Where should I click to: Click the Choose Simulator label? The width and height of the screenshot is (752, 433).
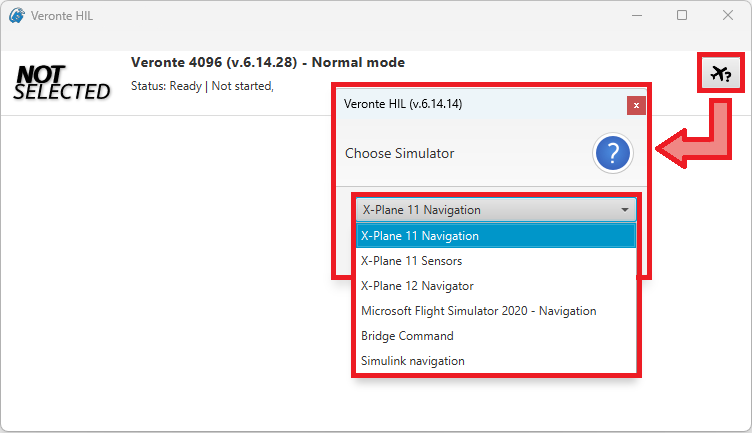pyautogui.click(x=399, y=153)
